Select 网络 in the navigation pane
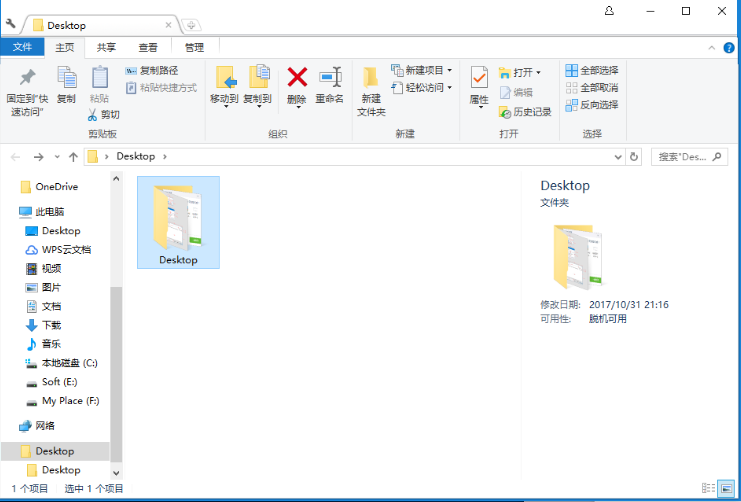This screenshot has height=502, width=741. (x=37, y=426)
